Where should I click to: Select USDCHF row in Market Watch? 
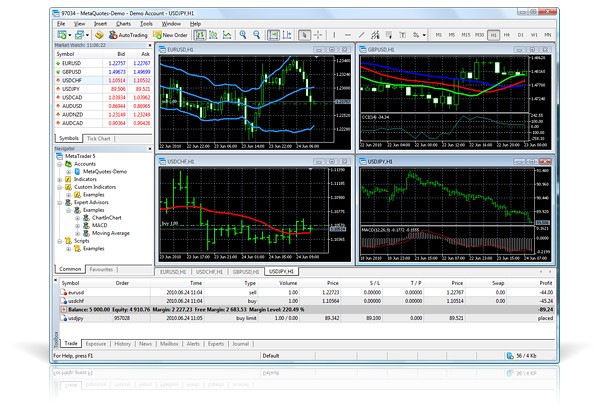point(103,80)
